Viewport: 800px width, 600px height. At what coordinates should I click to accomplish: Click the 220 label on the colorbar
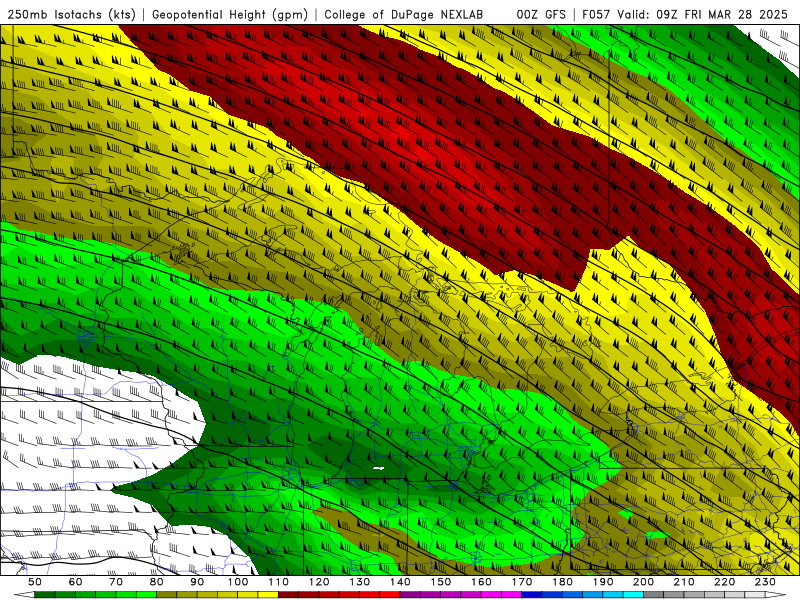pyautogui.click(x=724, y=582)
